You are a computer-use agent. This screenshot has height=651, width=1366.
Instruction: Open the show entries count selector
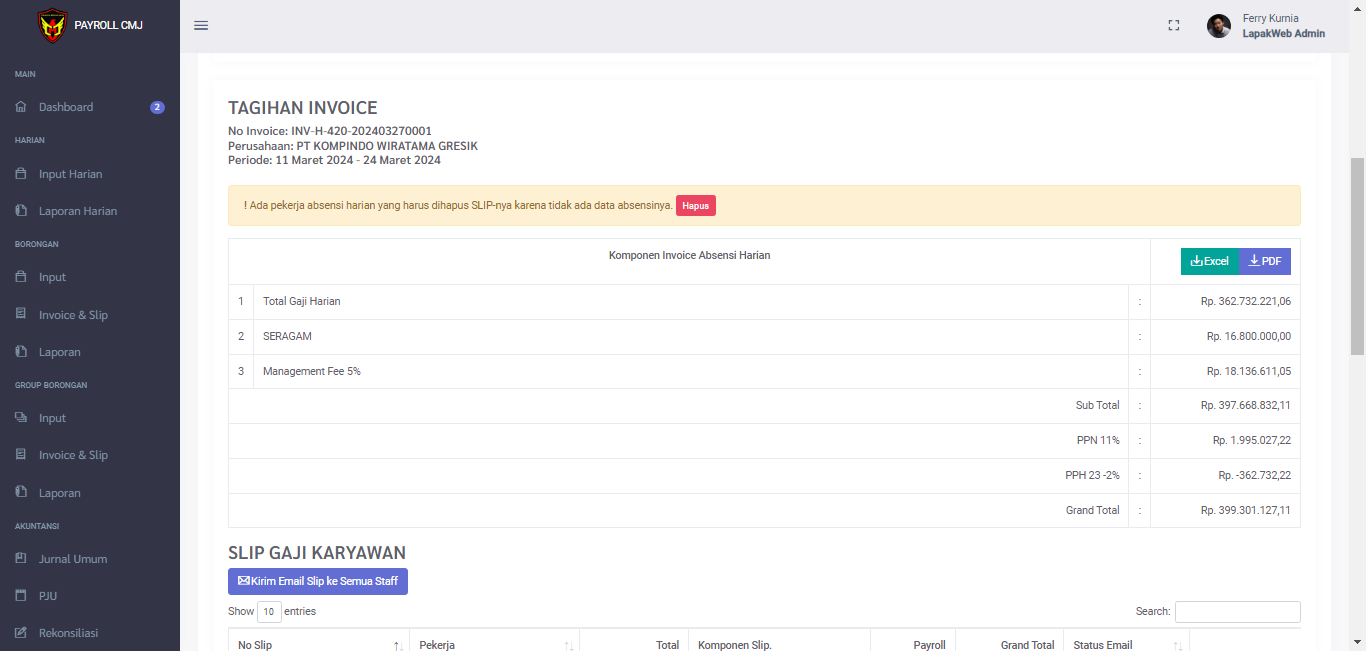(x=269, y=612)
